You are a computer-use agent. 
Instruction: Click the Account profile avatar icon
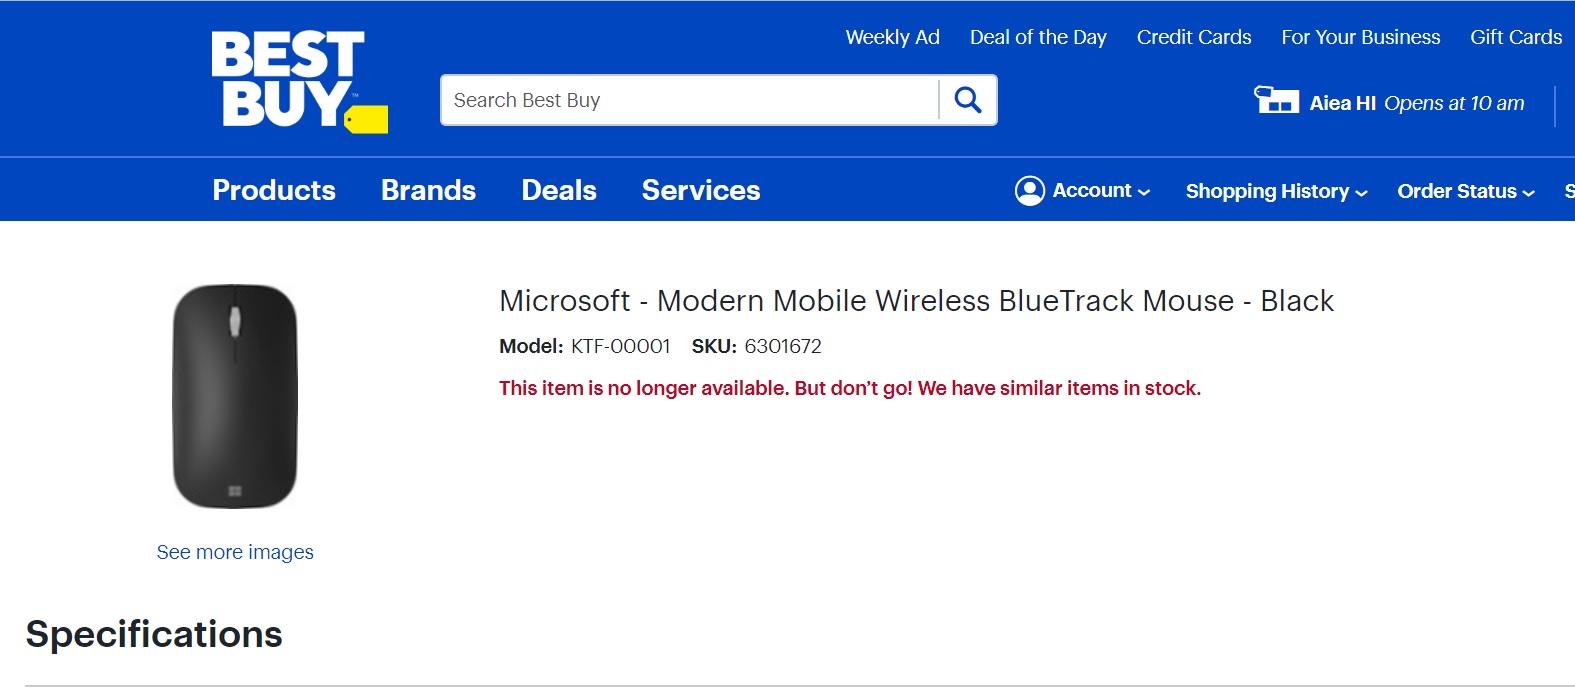coord(1030,190)
